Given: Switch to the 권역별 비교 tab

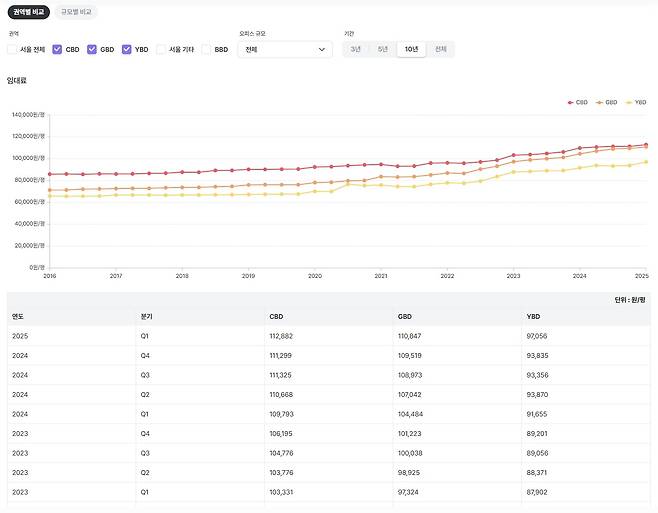Looking at the screenshot, I should tap(26, 12).
